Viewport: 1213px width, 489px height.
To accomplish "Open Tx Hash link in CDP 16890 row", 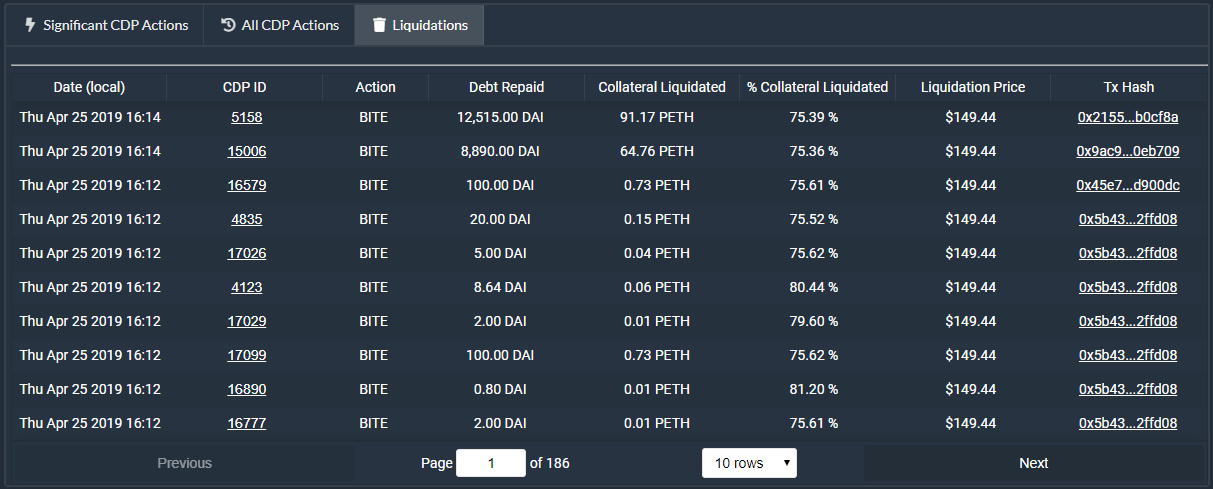I will pyautogui.click(x=1128, y=389).
